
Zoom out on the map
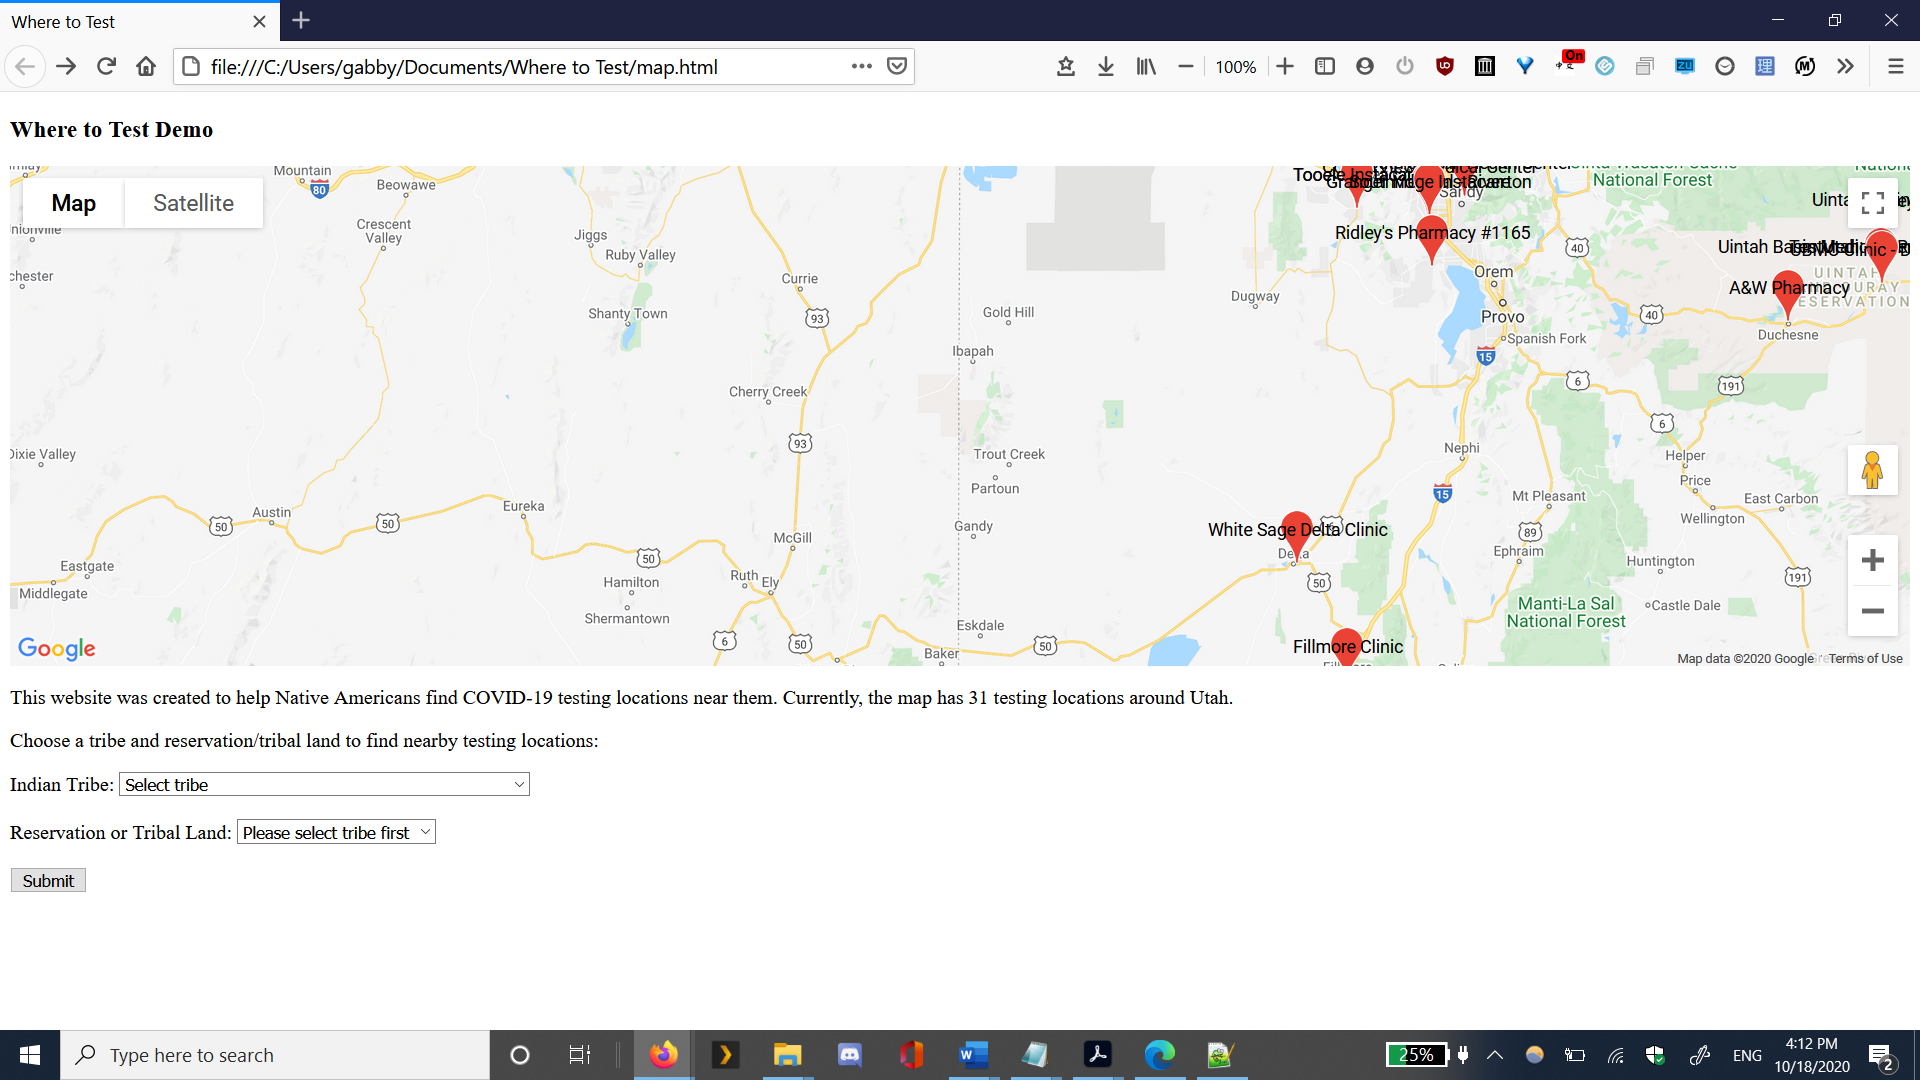[x=1872, y=611]
